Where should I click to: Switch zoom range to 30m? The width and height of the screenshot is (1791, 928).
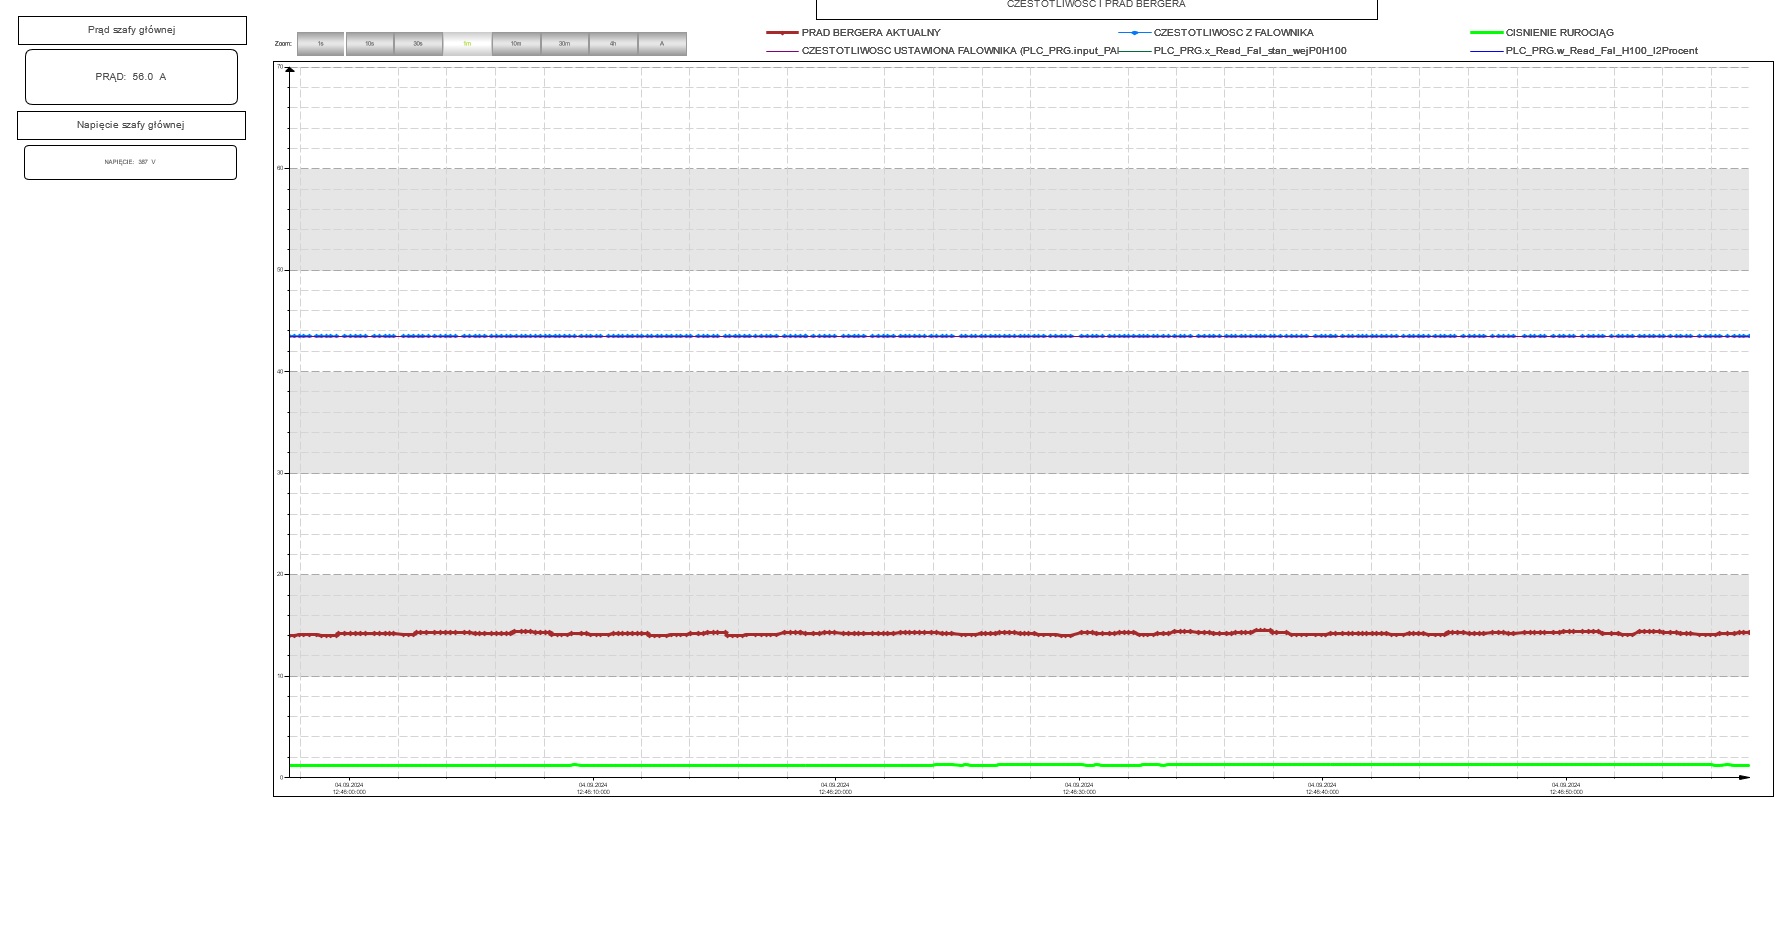(564, 44)
